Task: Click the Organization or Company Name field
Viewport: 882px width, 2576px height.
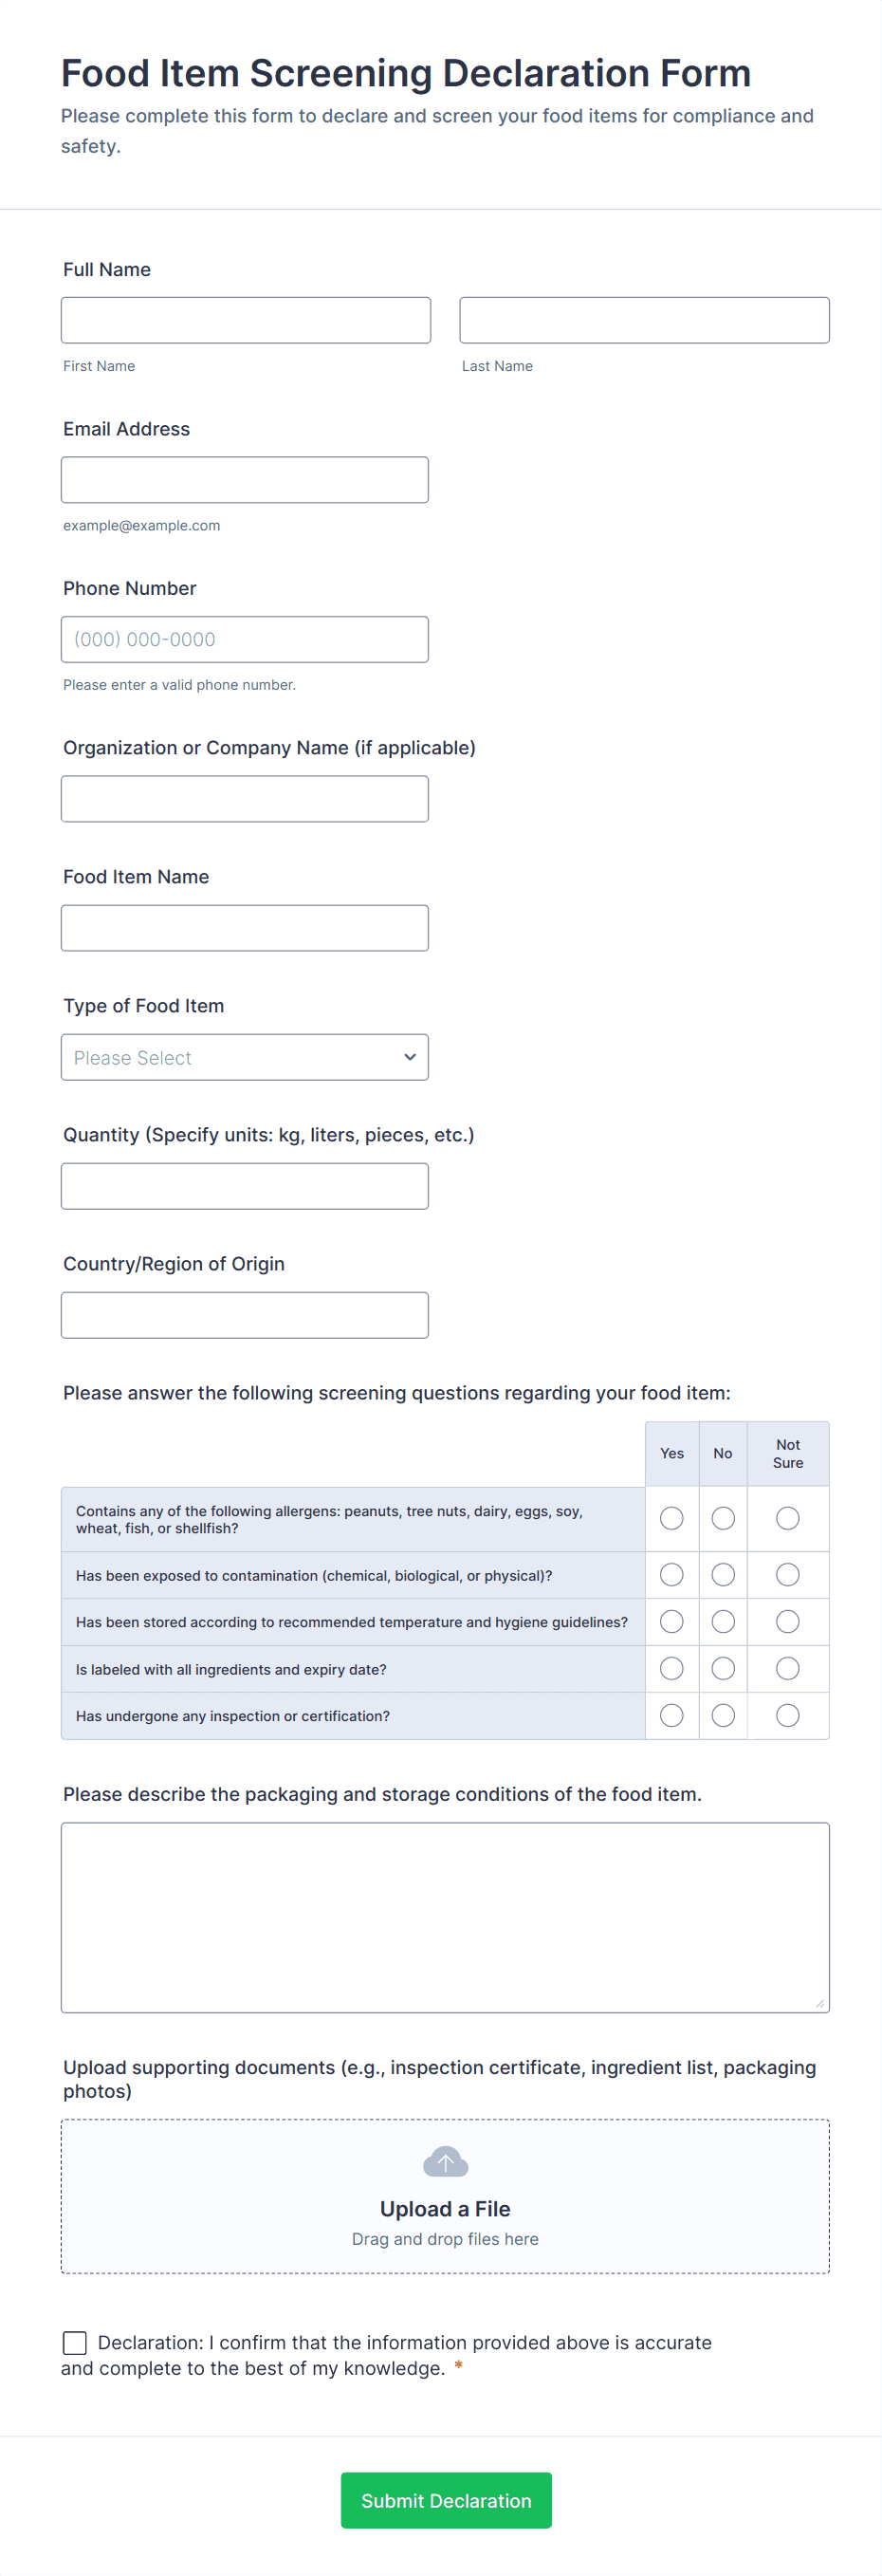Action: pos(245,799)
